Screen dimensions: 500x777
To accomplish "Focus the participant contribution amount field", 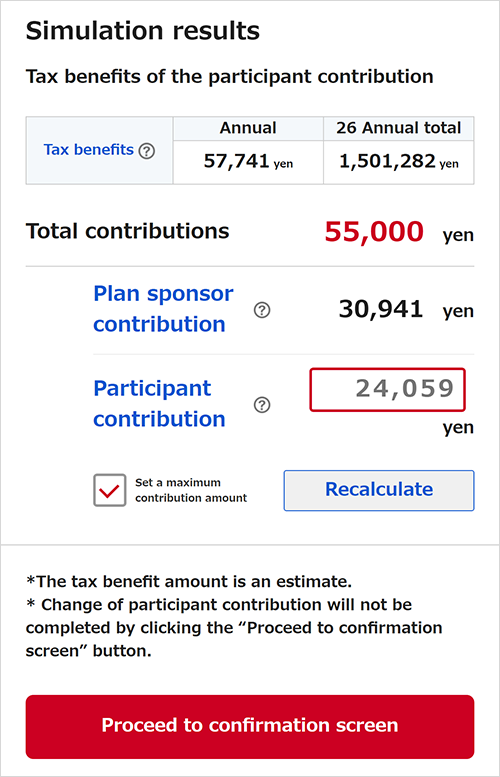I will point(388,389).
